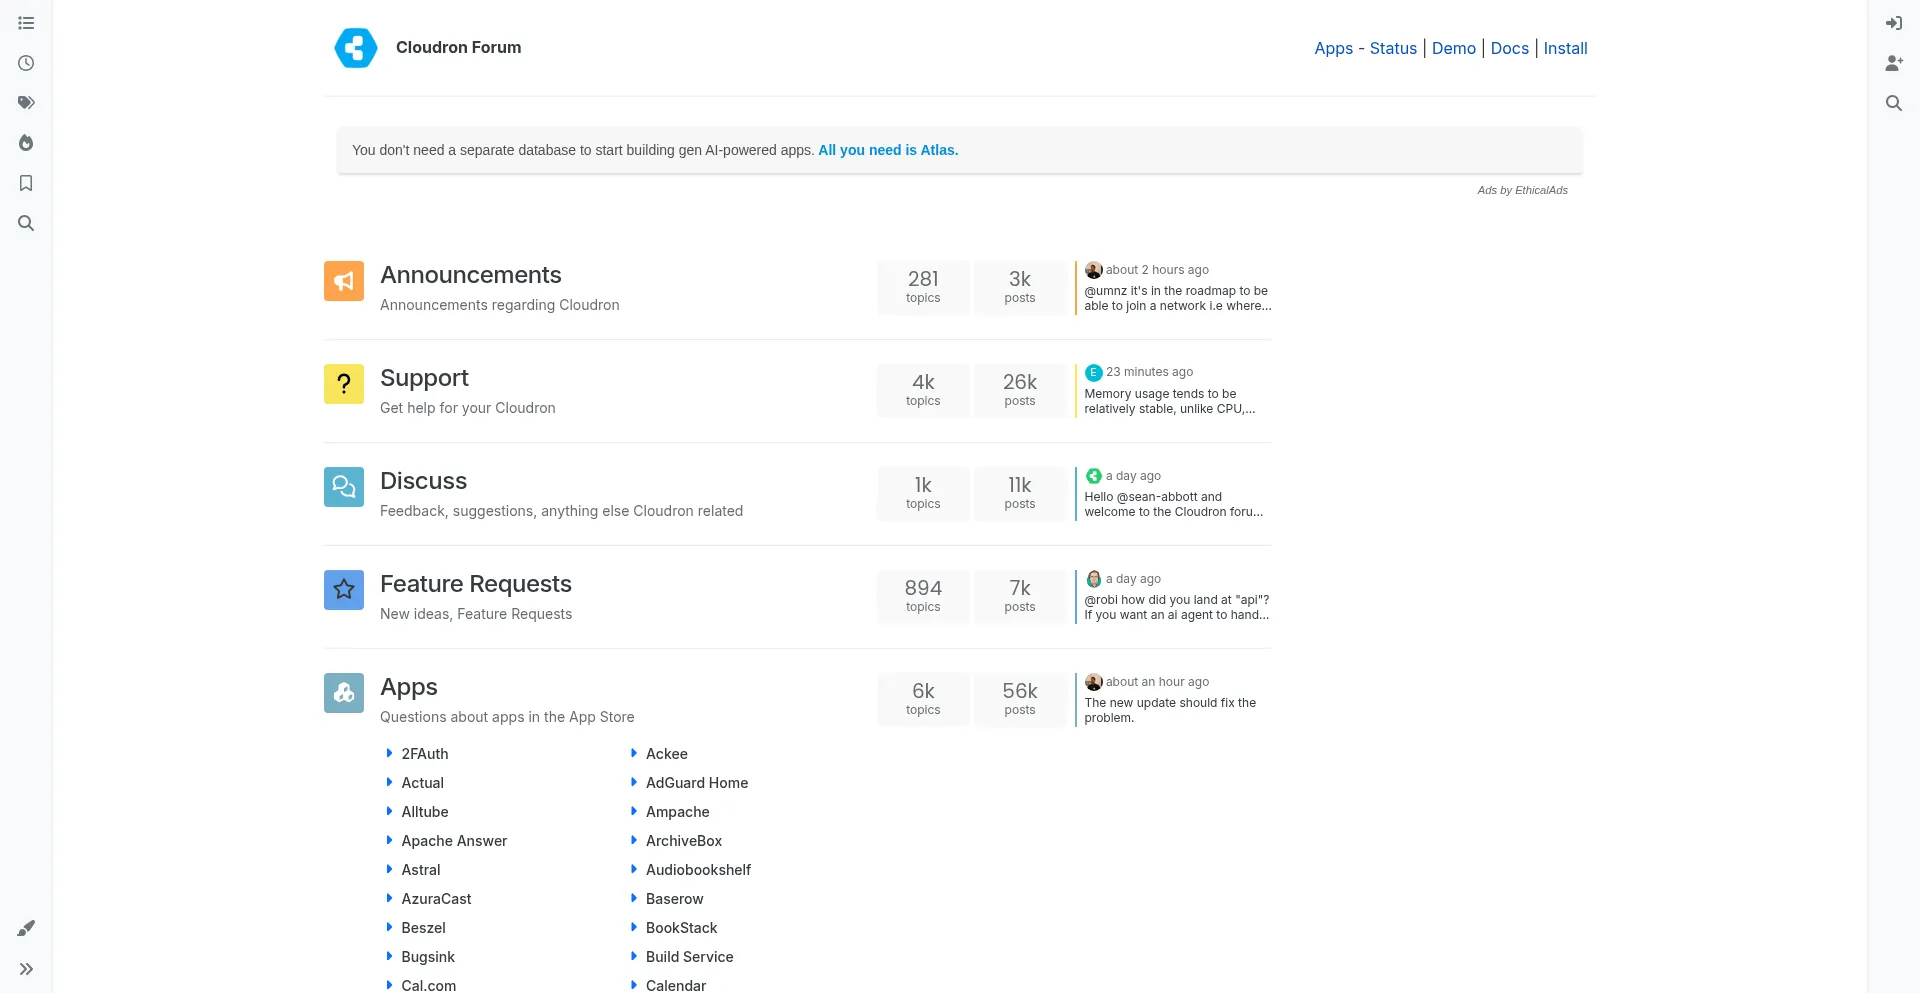Open the Docs link in header
The image size is (1920, 993).
1509,48
